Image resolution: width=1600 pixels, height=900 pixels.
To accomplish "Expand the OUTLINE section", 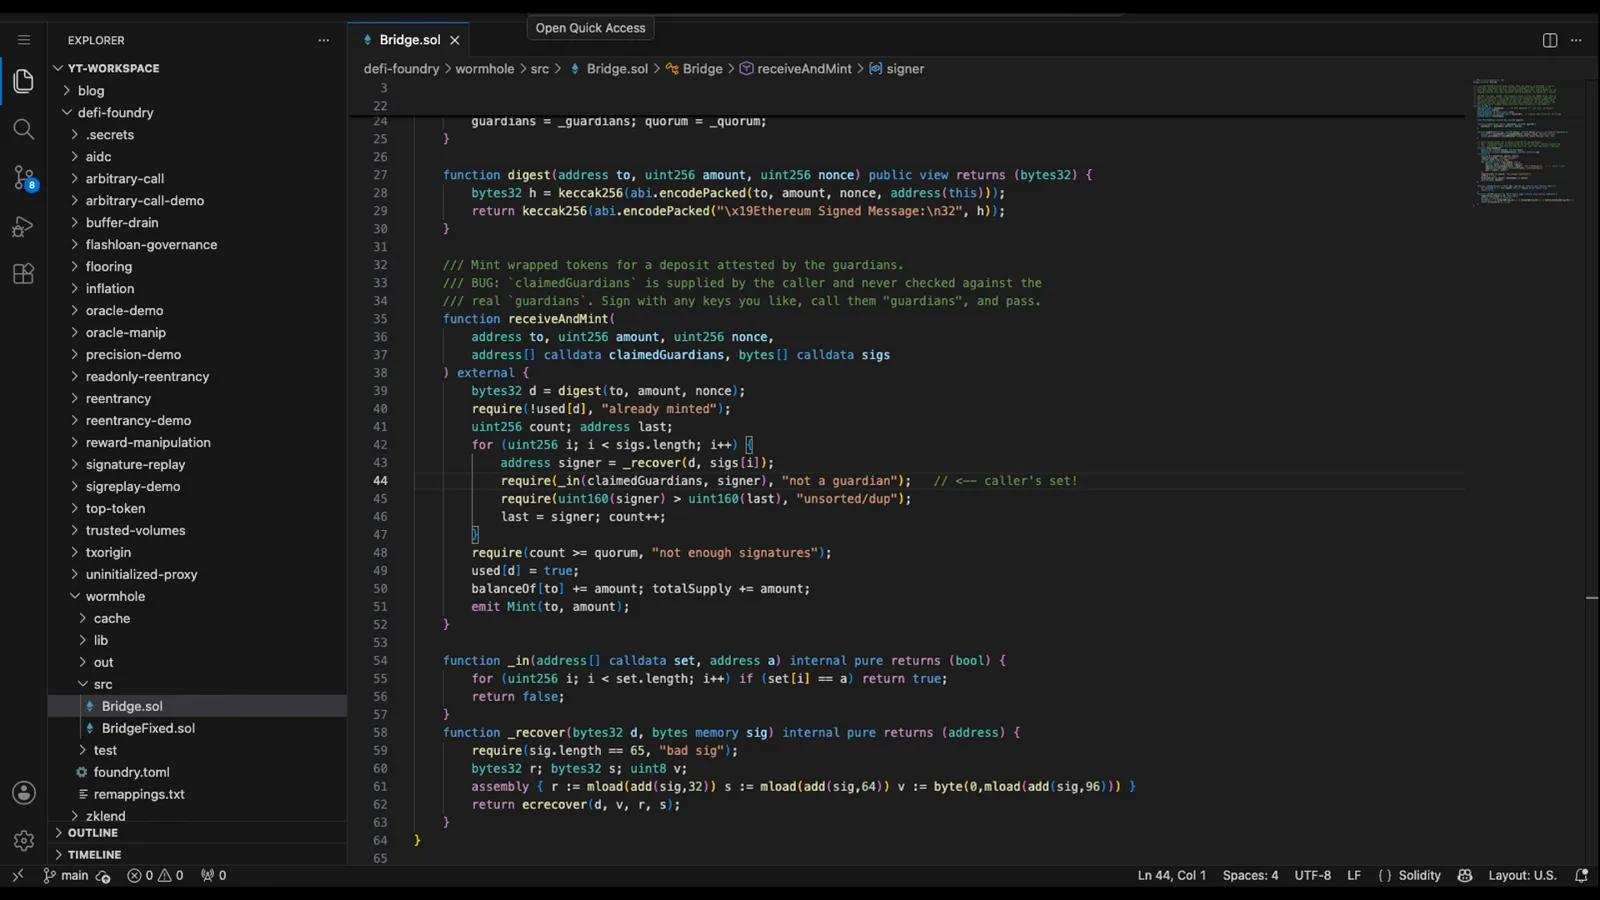I will 93,832.
